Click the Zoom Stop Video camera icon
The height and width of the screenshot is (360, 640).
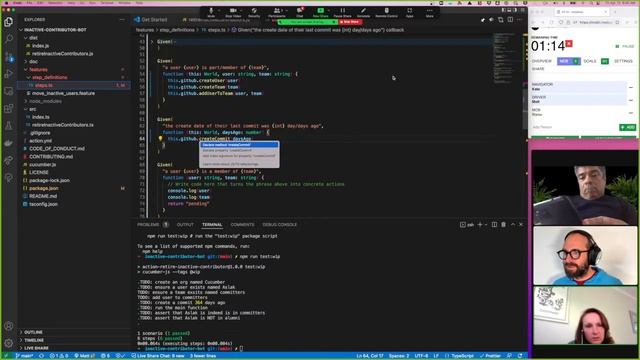[233, 12]
